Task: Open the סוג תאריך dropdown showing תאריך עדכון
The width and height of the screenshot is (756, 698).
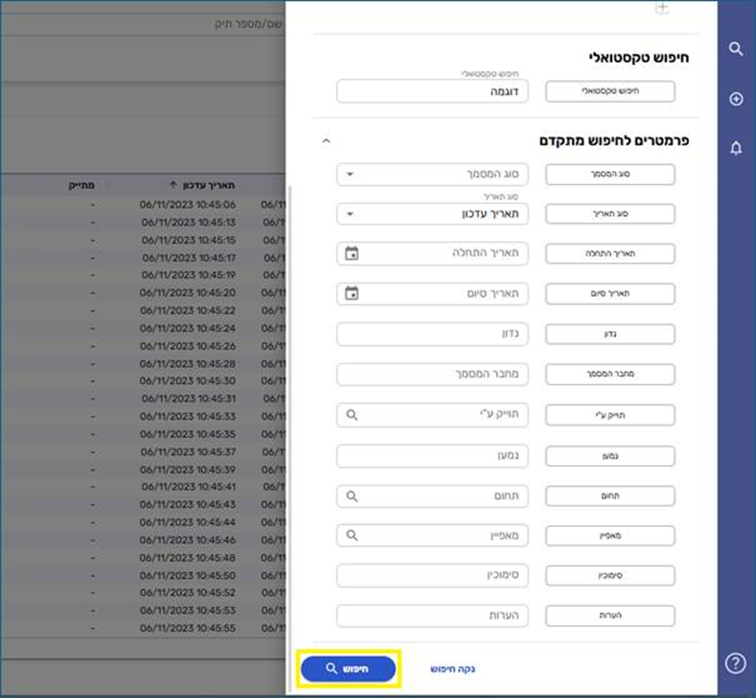Action: coord(350,214)
